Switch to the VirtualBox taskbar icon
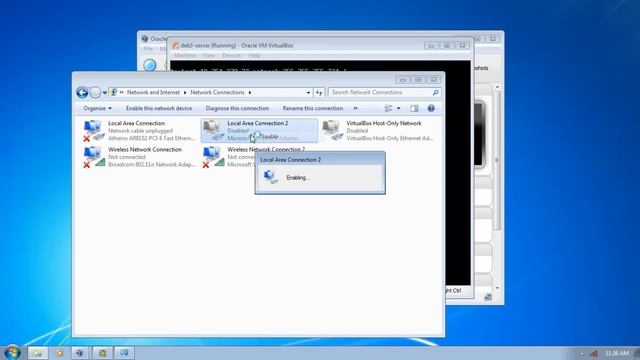The height and width of the screenshot is (360, 640). click(80, 353)
